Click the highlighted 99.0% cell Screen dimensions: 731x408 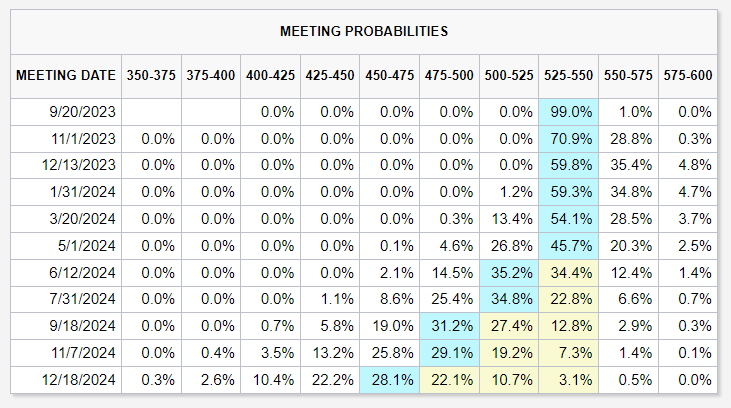568,112
